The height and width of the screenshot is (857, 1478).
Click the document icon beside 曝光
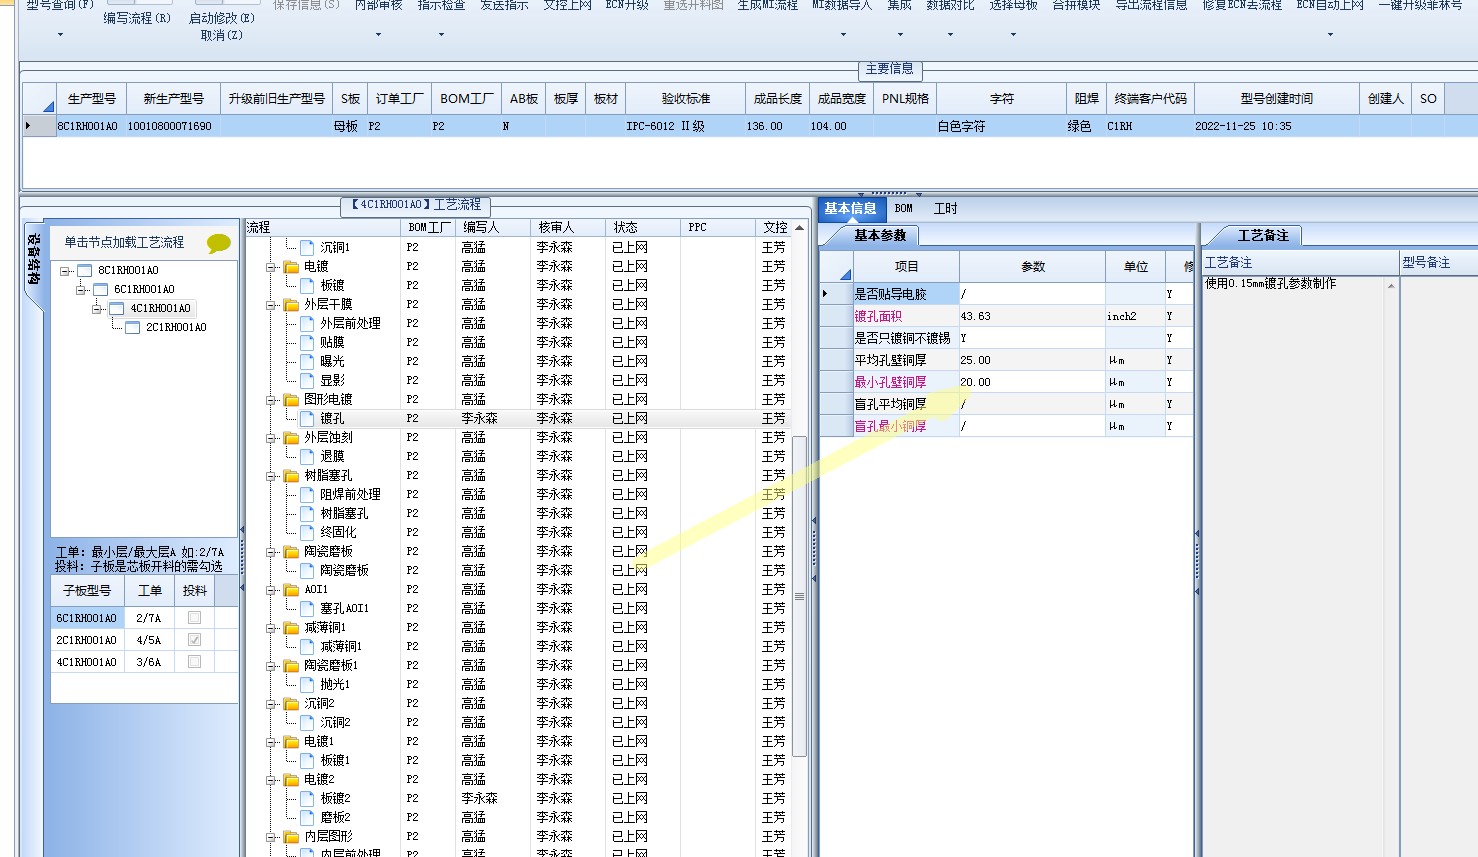click(307, 361)
